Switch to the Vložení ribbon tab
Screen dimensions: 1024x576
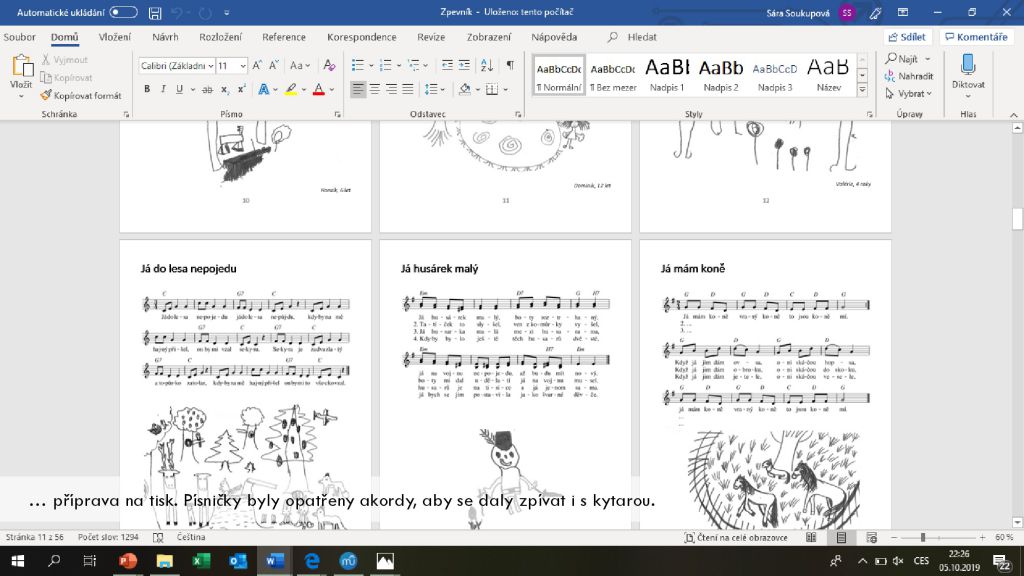pyautogui.click(x=114, y=37)
